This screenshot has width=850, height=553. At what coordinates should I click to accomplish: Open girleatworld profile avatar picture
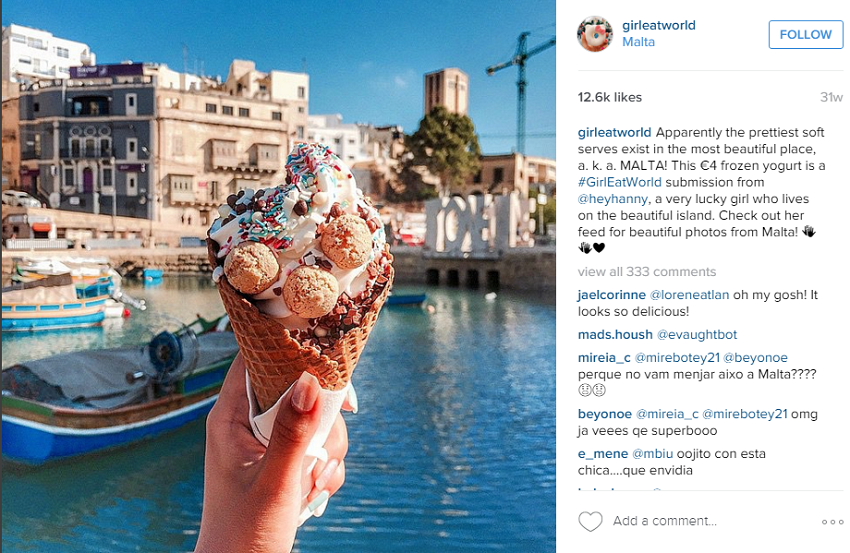(595, 34)
